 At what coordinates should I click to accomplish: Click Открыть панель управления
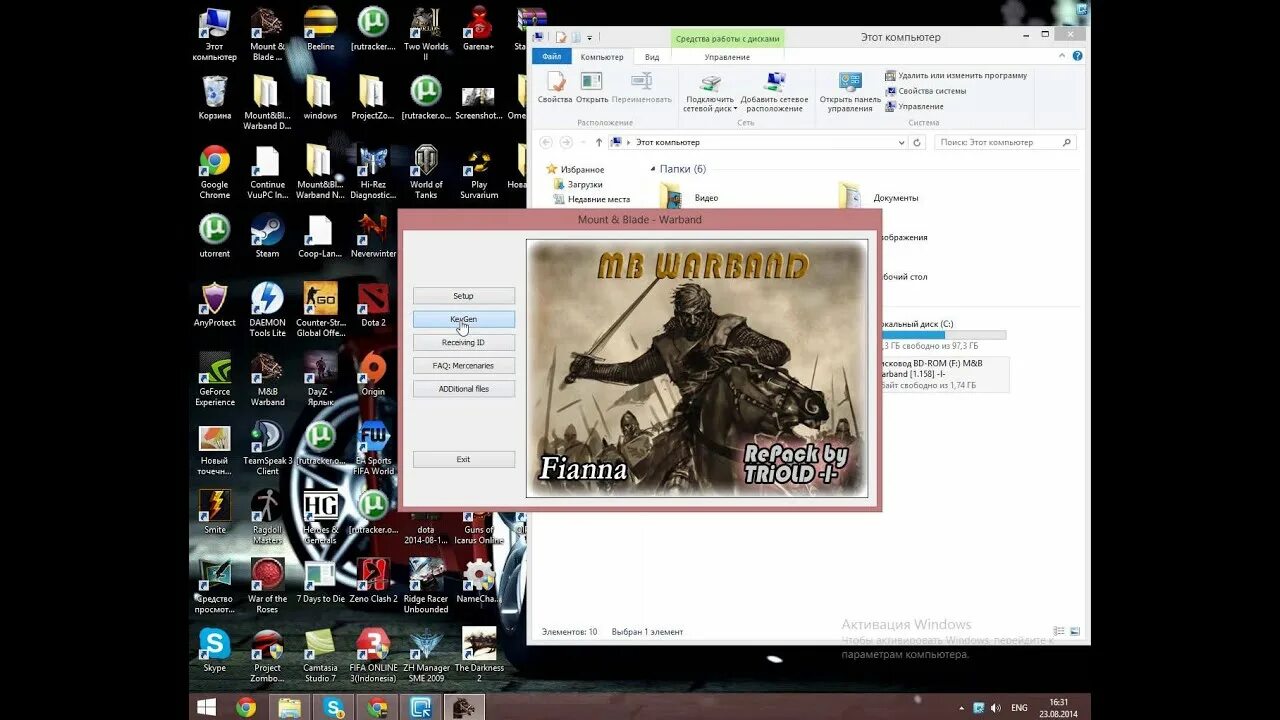point(850,93)
